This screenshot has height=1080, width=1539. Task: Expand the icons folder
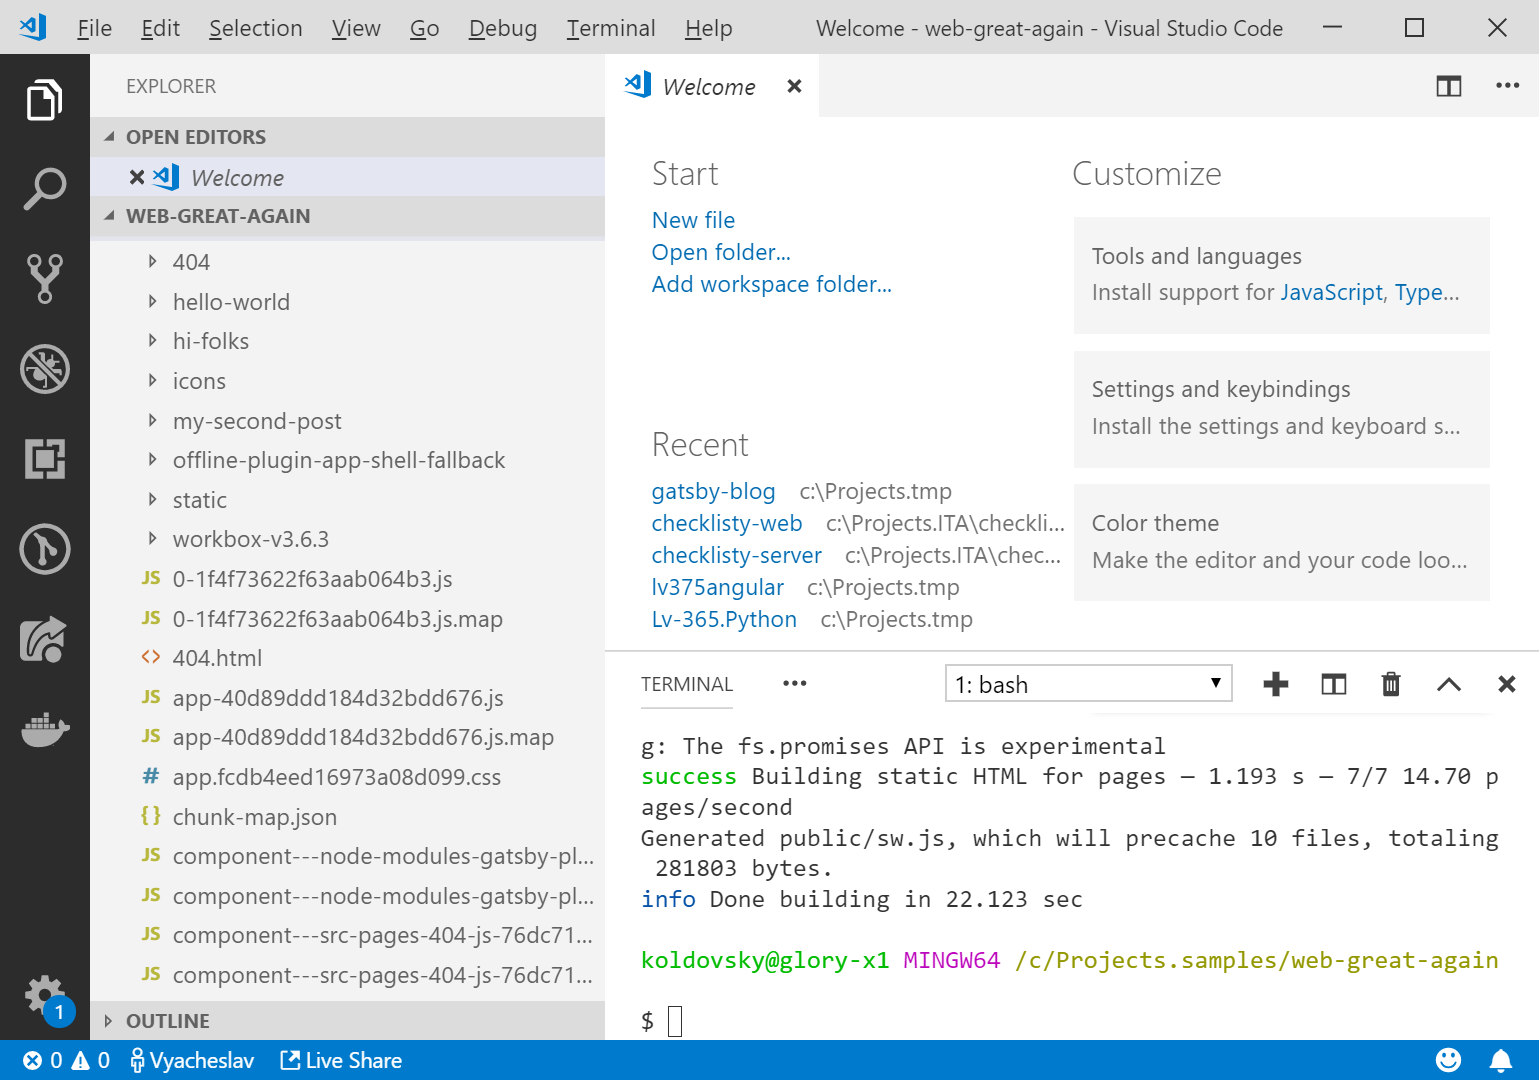[x=347, y=381]
